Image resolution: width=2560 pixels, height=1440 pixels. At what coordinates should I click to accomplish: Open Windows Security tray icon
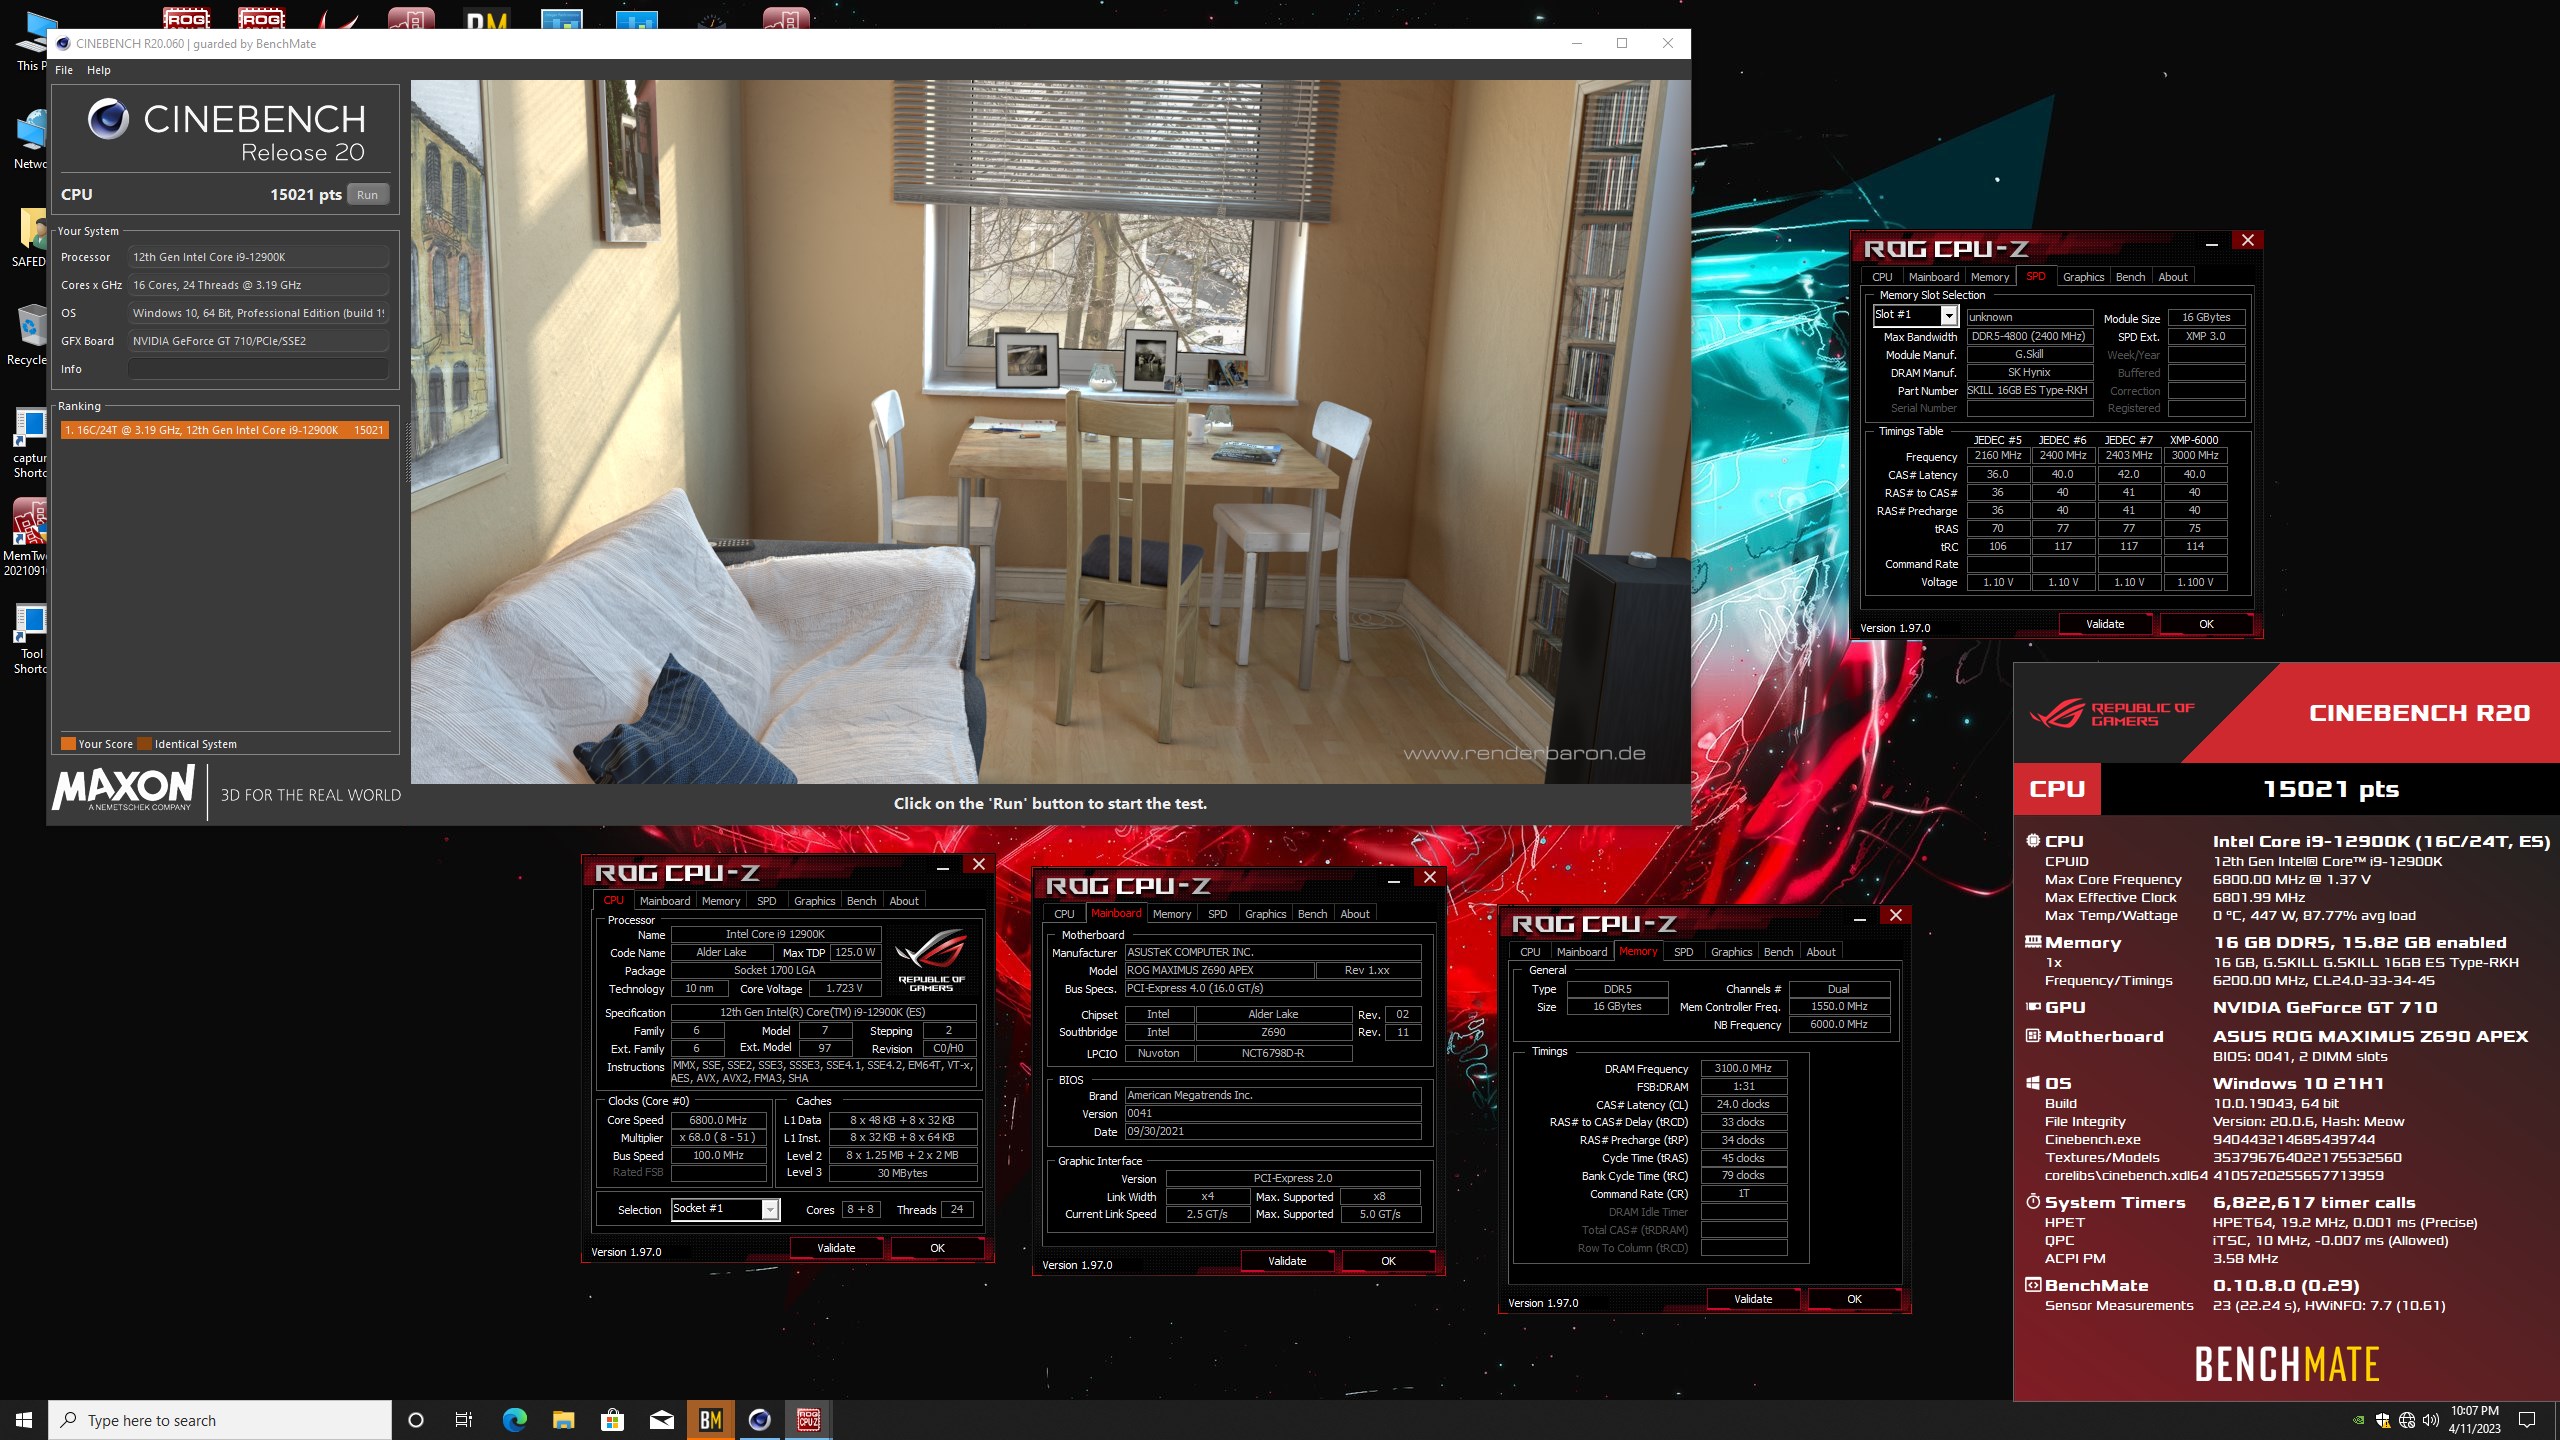coord(2383,1420)
